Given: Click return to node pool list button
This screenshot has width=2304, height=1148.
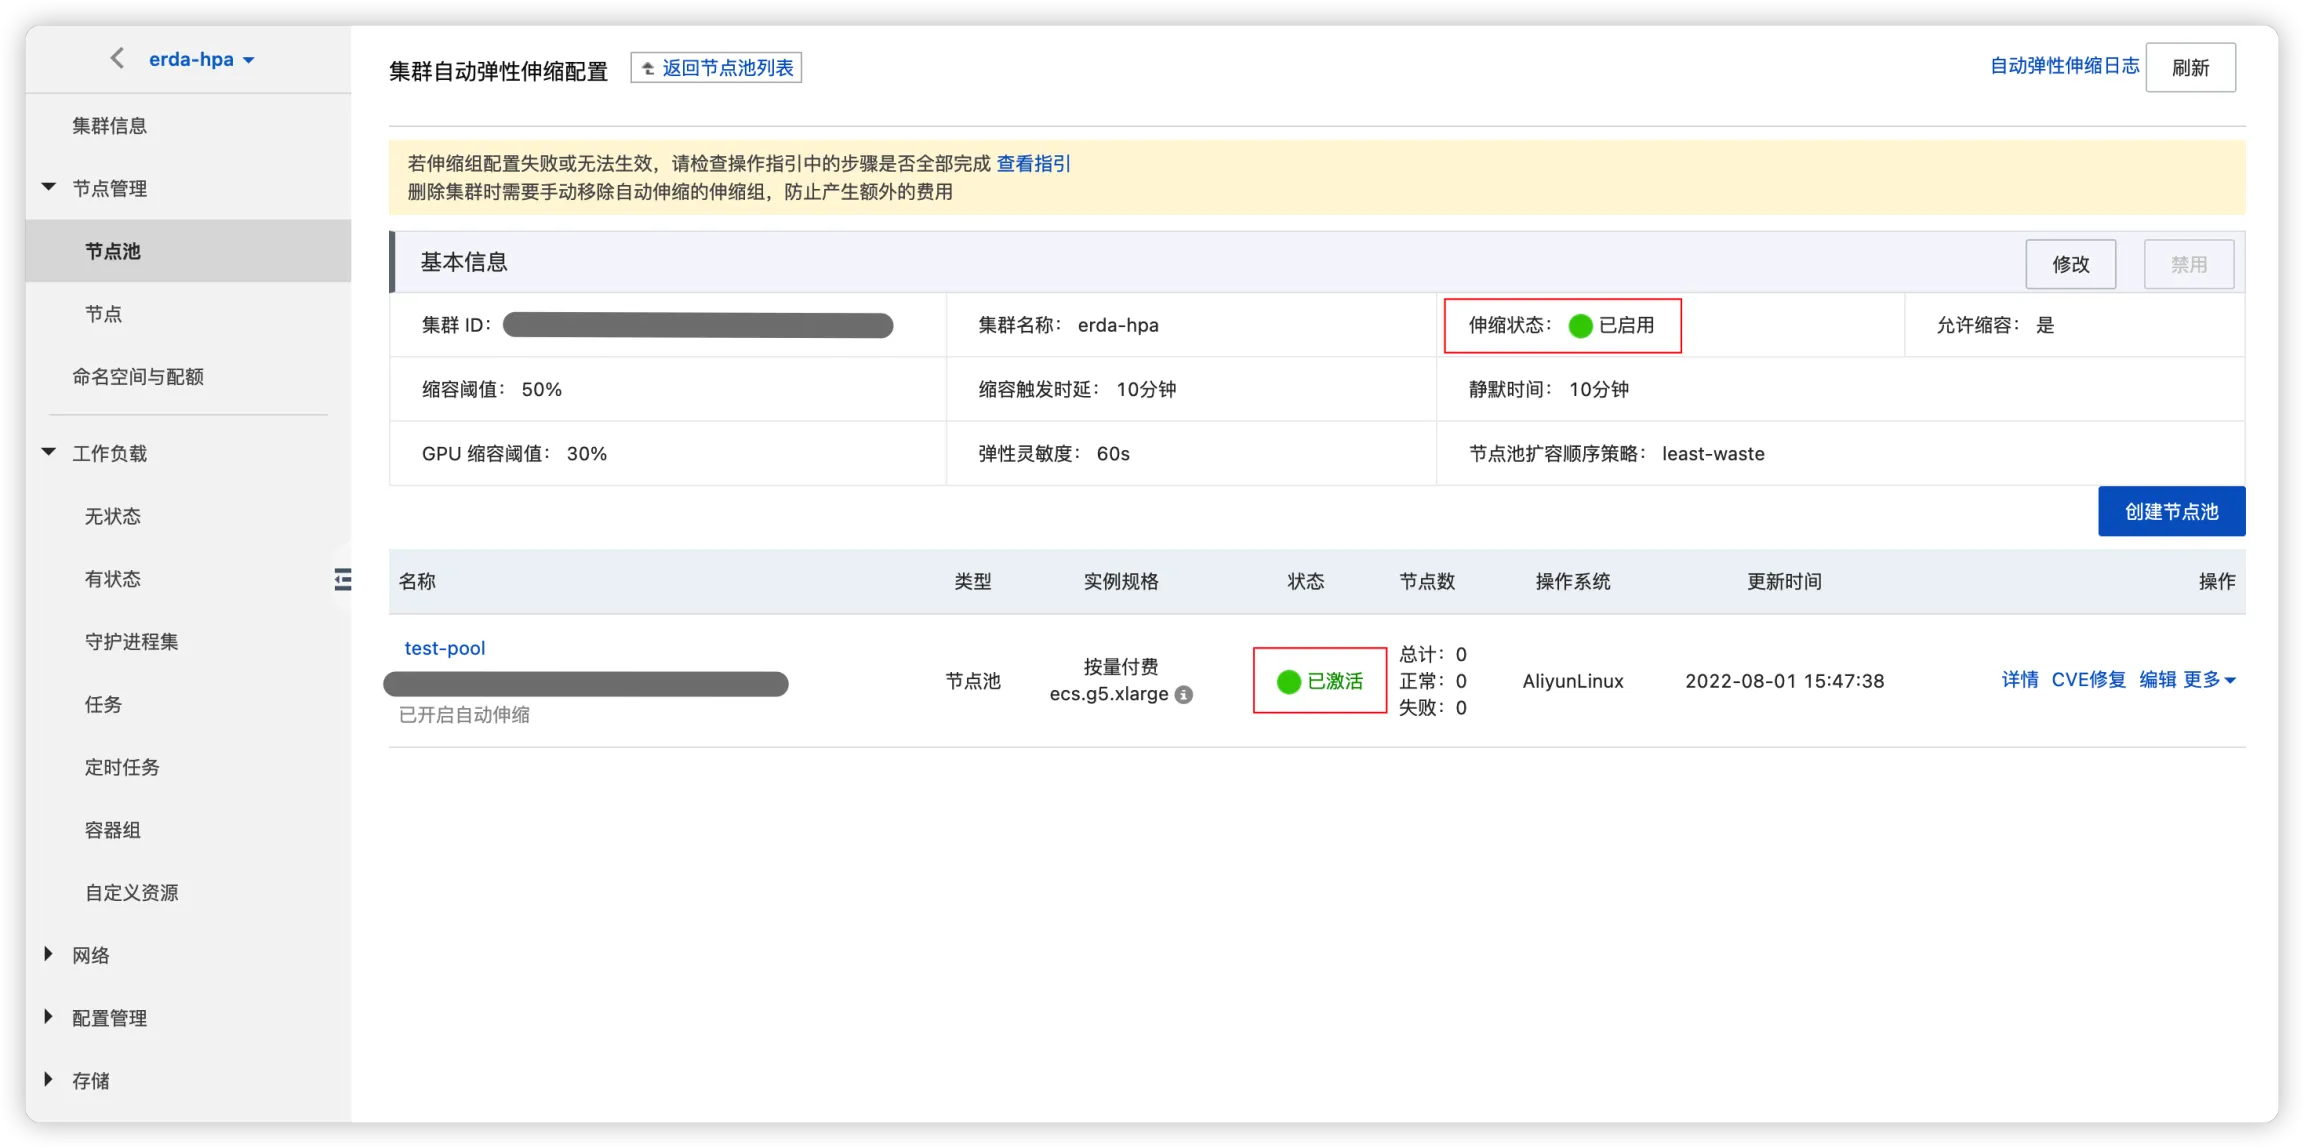Looking at the screenshot, I should coord(716,68).
